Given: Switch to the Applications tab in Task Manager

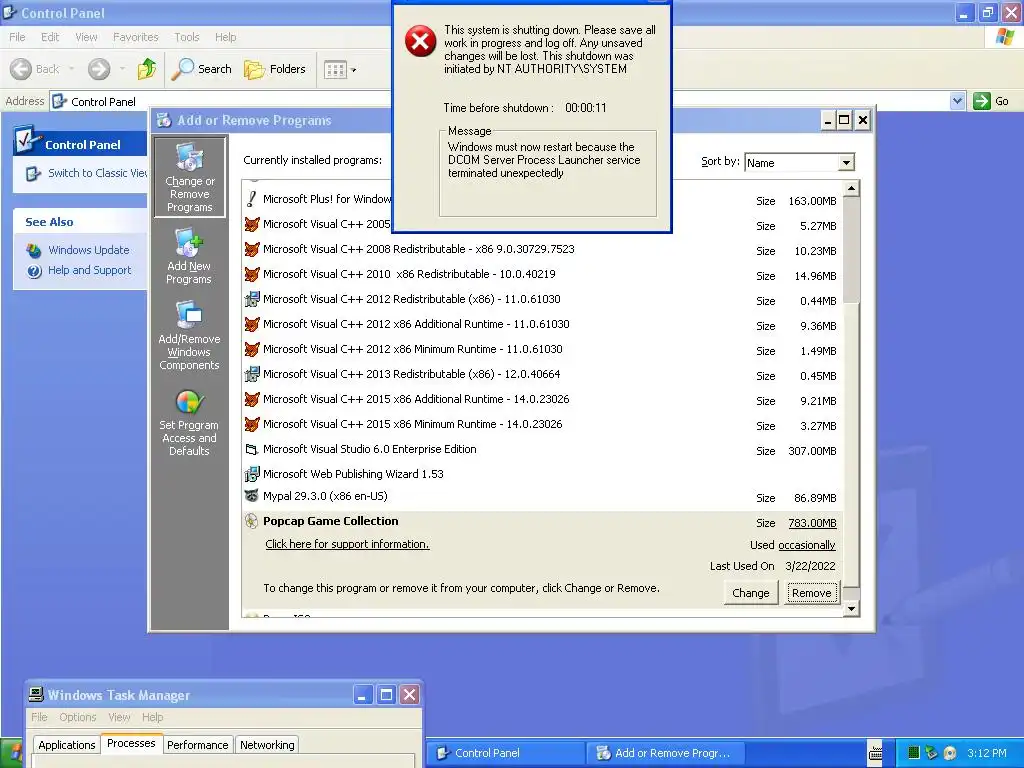Looking at the screenshot, I should pos(67,745).
